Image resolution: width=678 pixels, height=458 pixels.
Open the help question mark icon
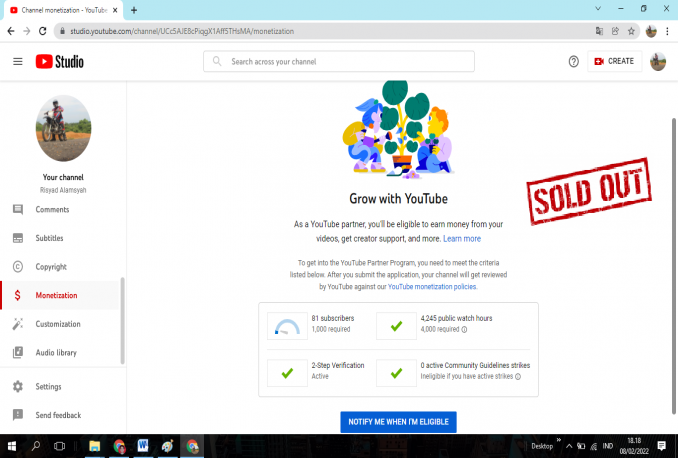(x=573, y=62)
